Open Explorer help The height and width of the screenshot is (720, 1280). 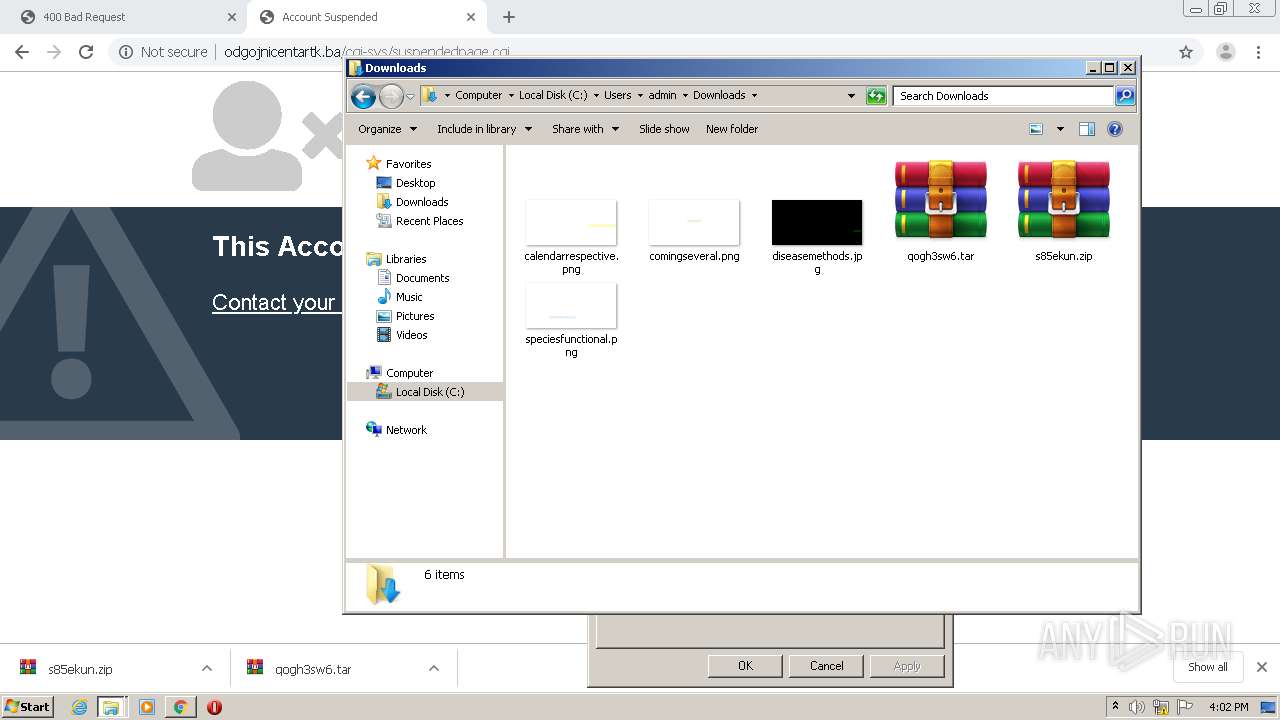click(1115, 129)
